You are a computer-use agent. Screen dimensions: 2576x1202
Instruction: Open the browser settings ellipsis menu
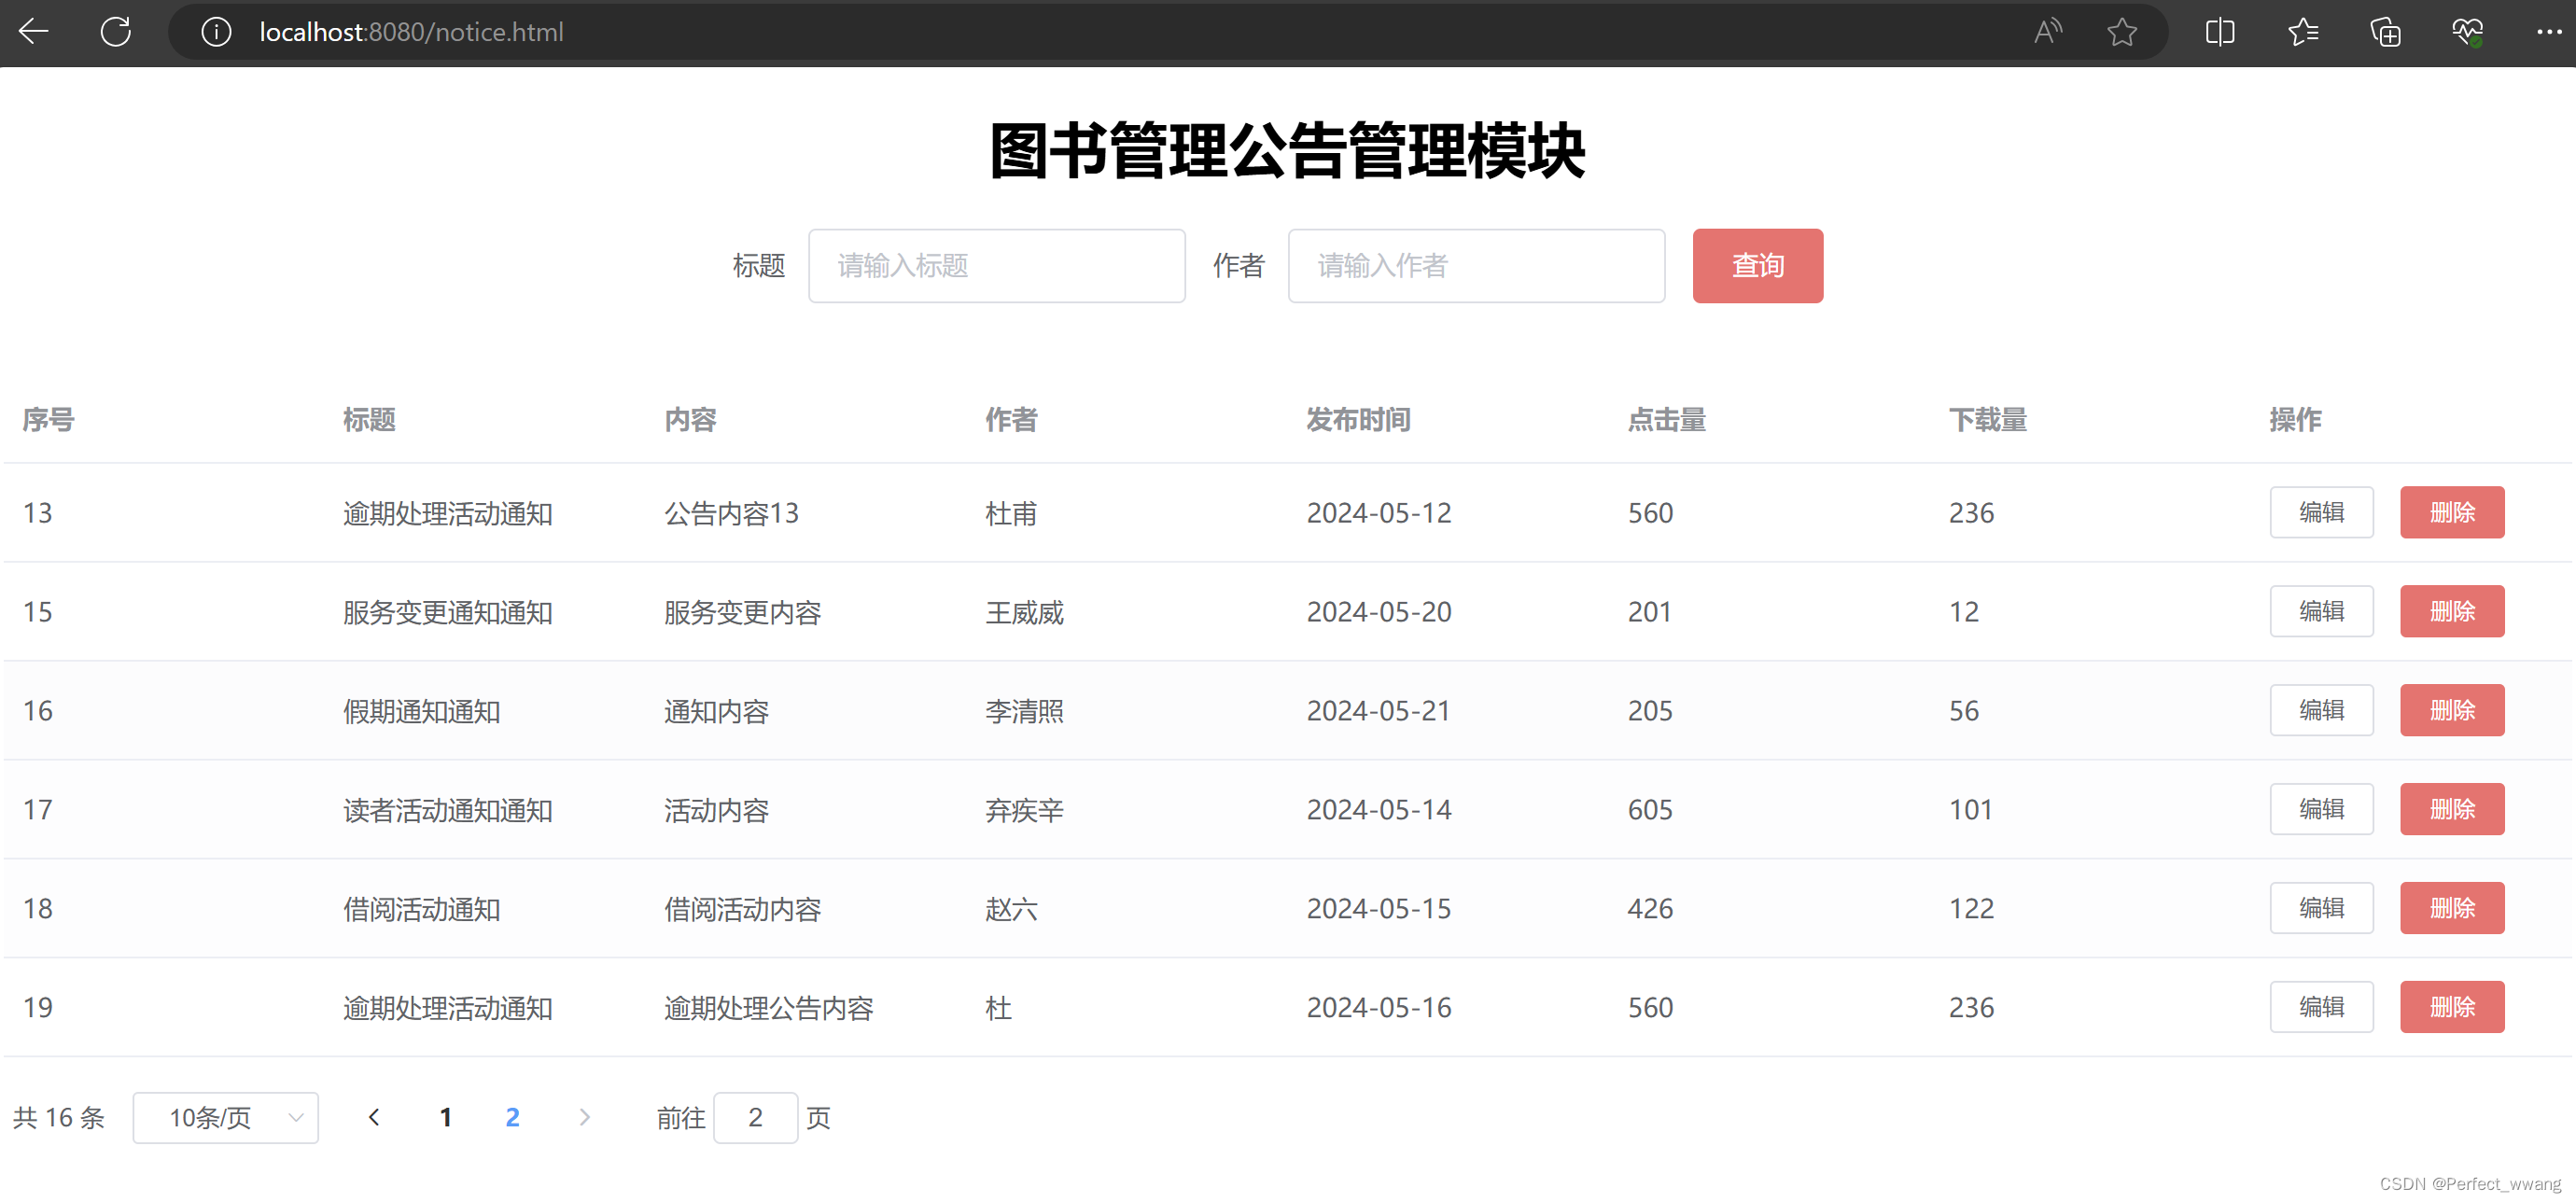2548,32
